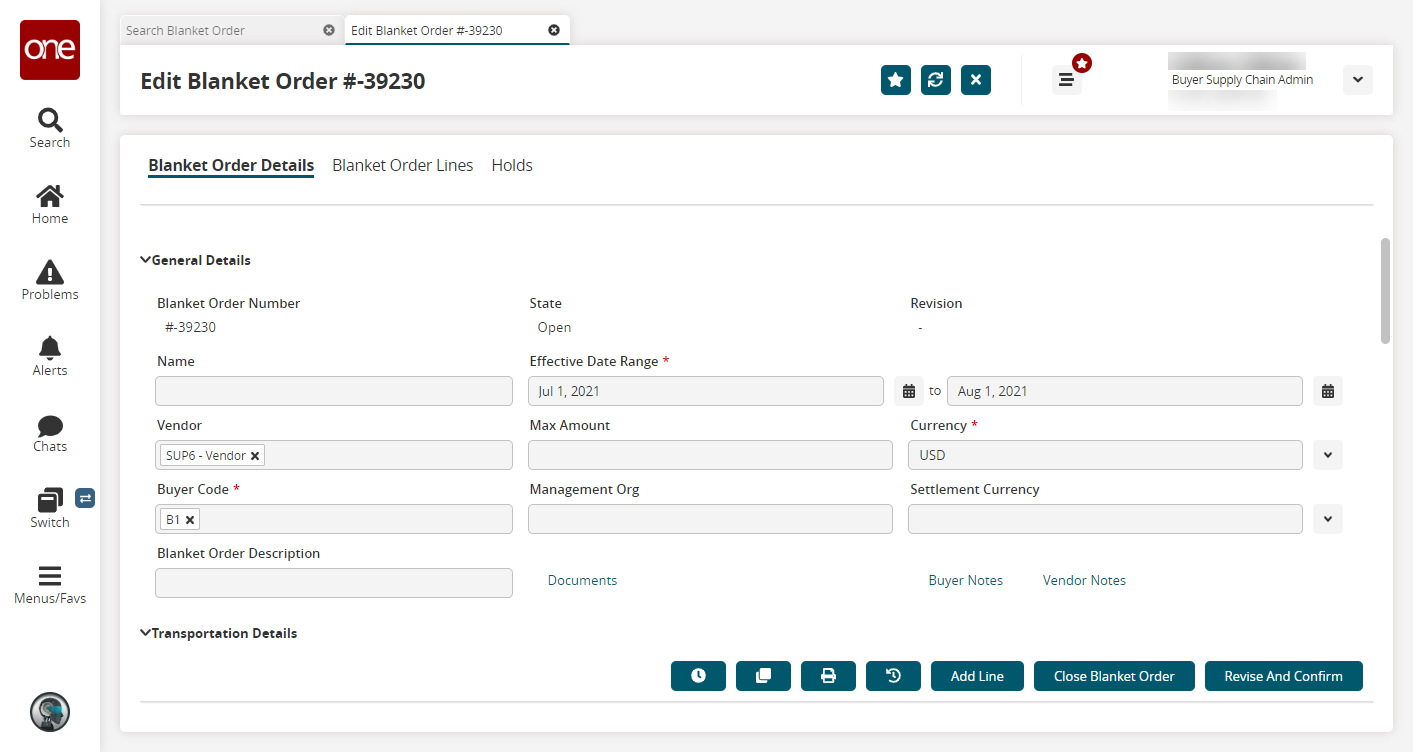Switch to Blanket Order Lines tab
Viewport: 1413px width, 752px height.
click(402, 165)
